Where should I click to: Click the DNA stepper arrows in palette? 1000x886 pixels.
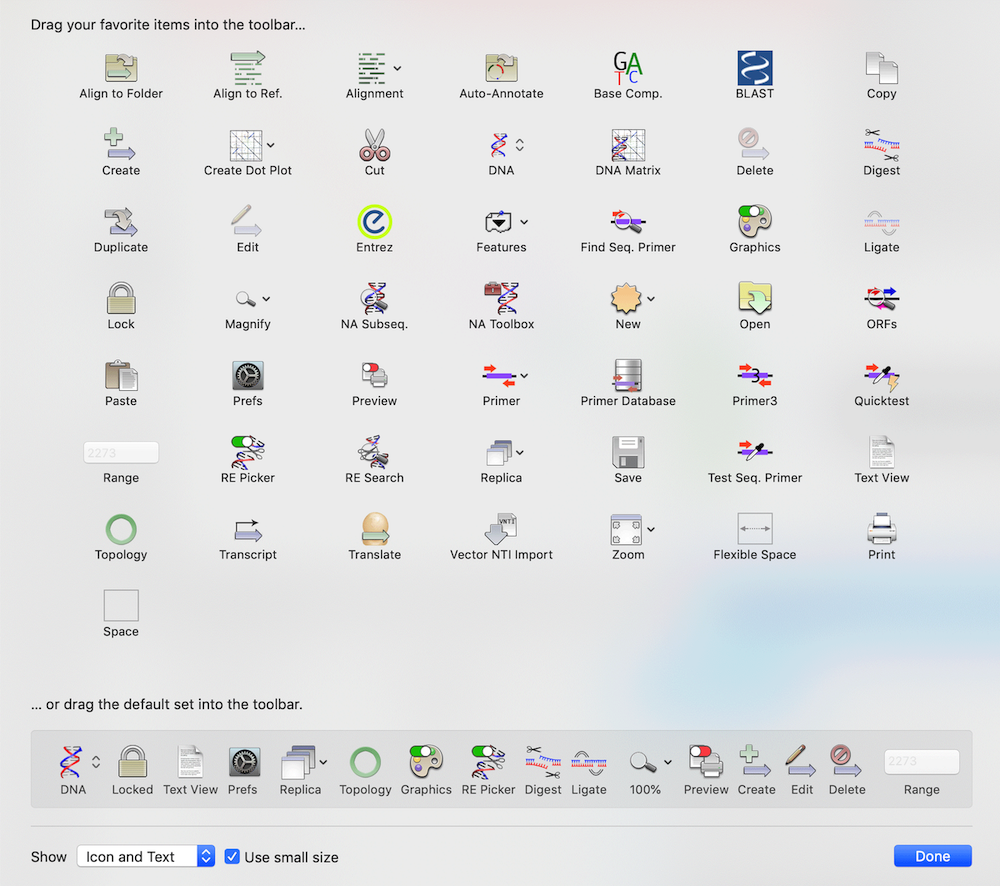point(520,145)
